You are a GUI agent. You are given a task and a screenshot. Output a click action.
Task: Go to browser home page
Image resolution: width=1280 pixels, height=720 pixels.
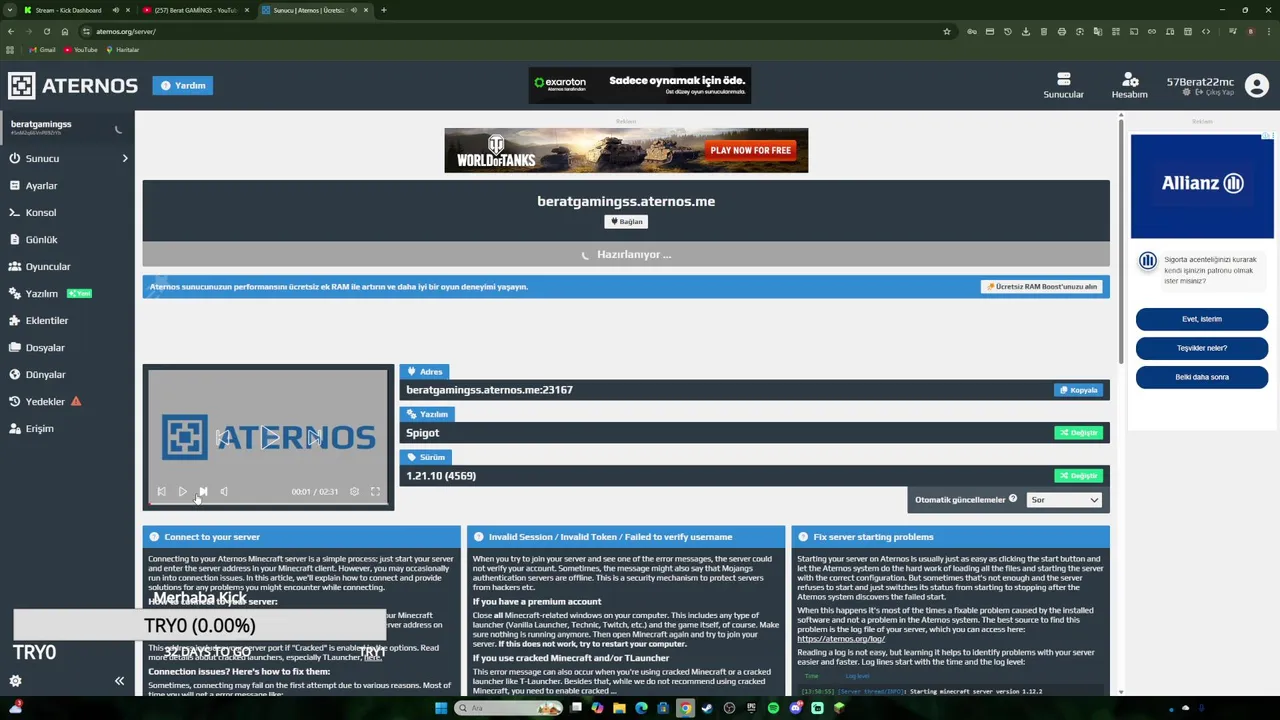64,31
